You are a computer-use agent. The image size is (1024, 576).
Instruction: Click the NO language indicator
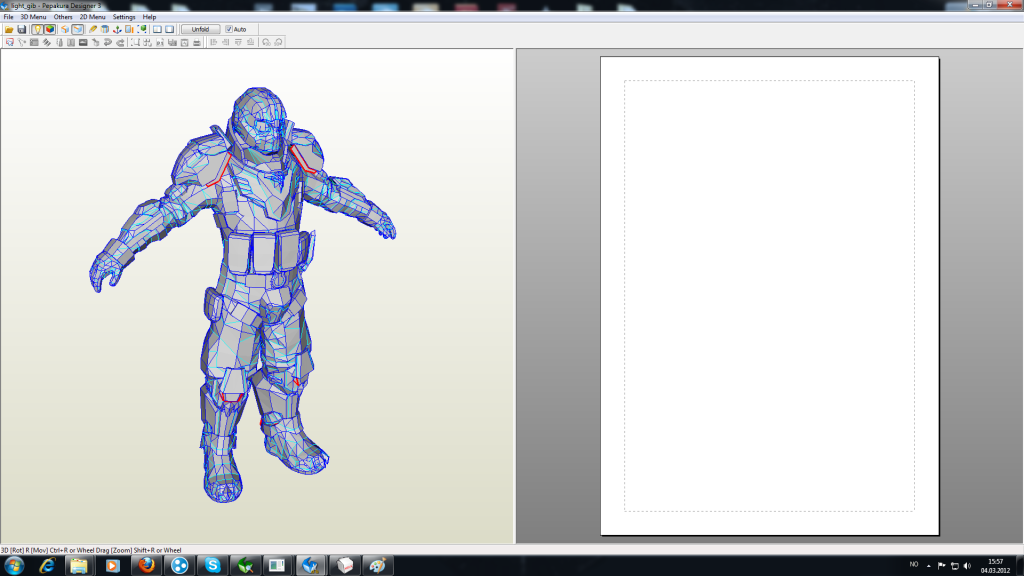pos(914,564)
